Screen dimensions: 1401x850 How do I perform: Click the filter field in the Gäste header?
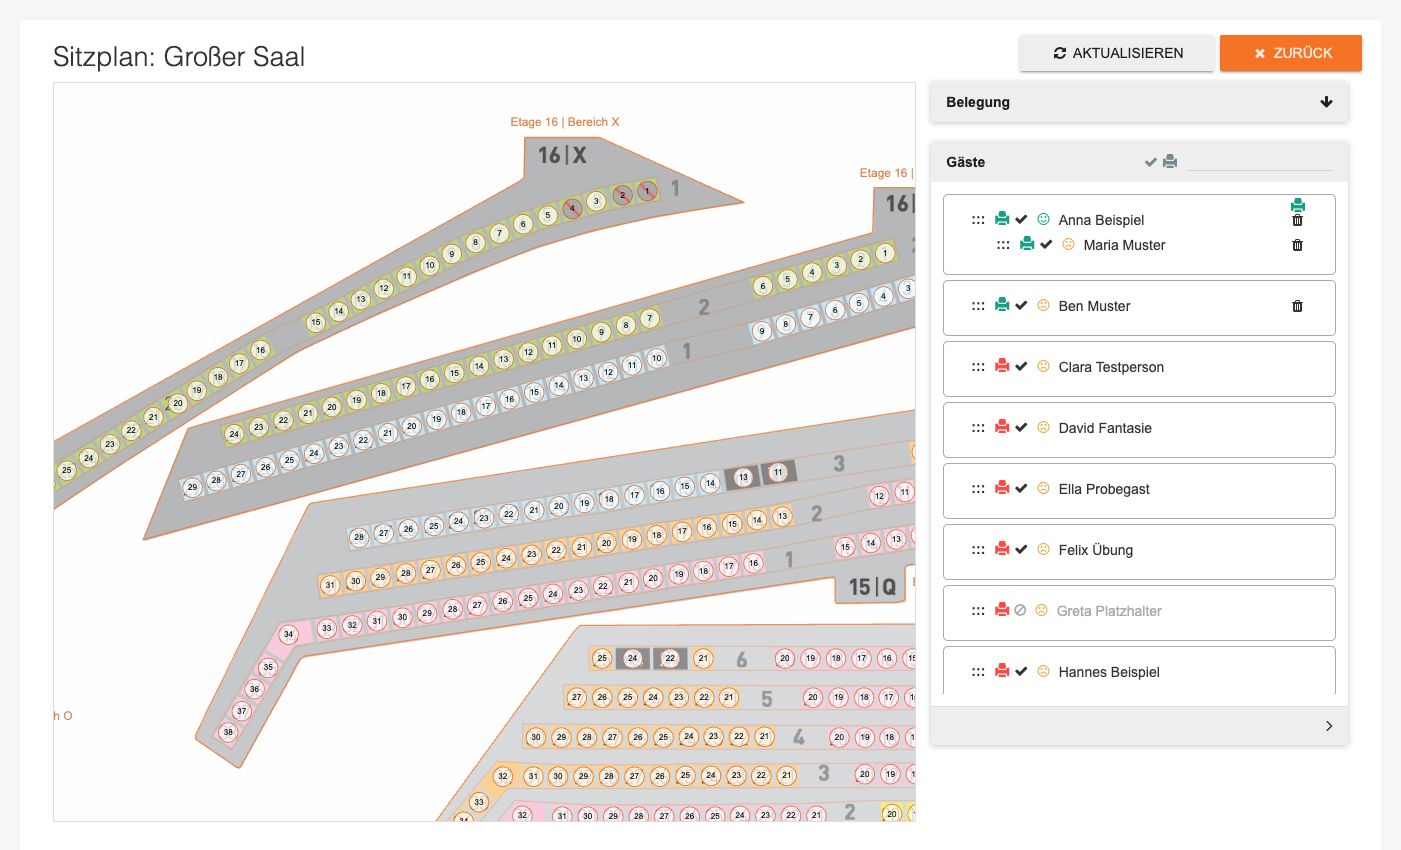click(x=1260, y=162)
